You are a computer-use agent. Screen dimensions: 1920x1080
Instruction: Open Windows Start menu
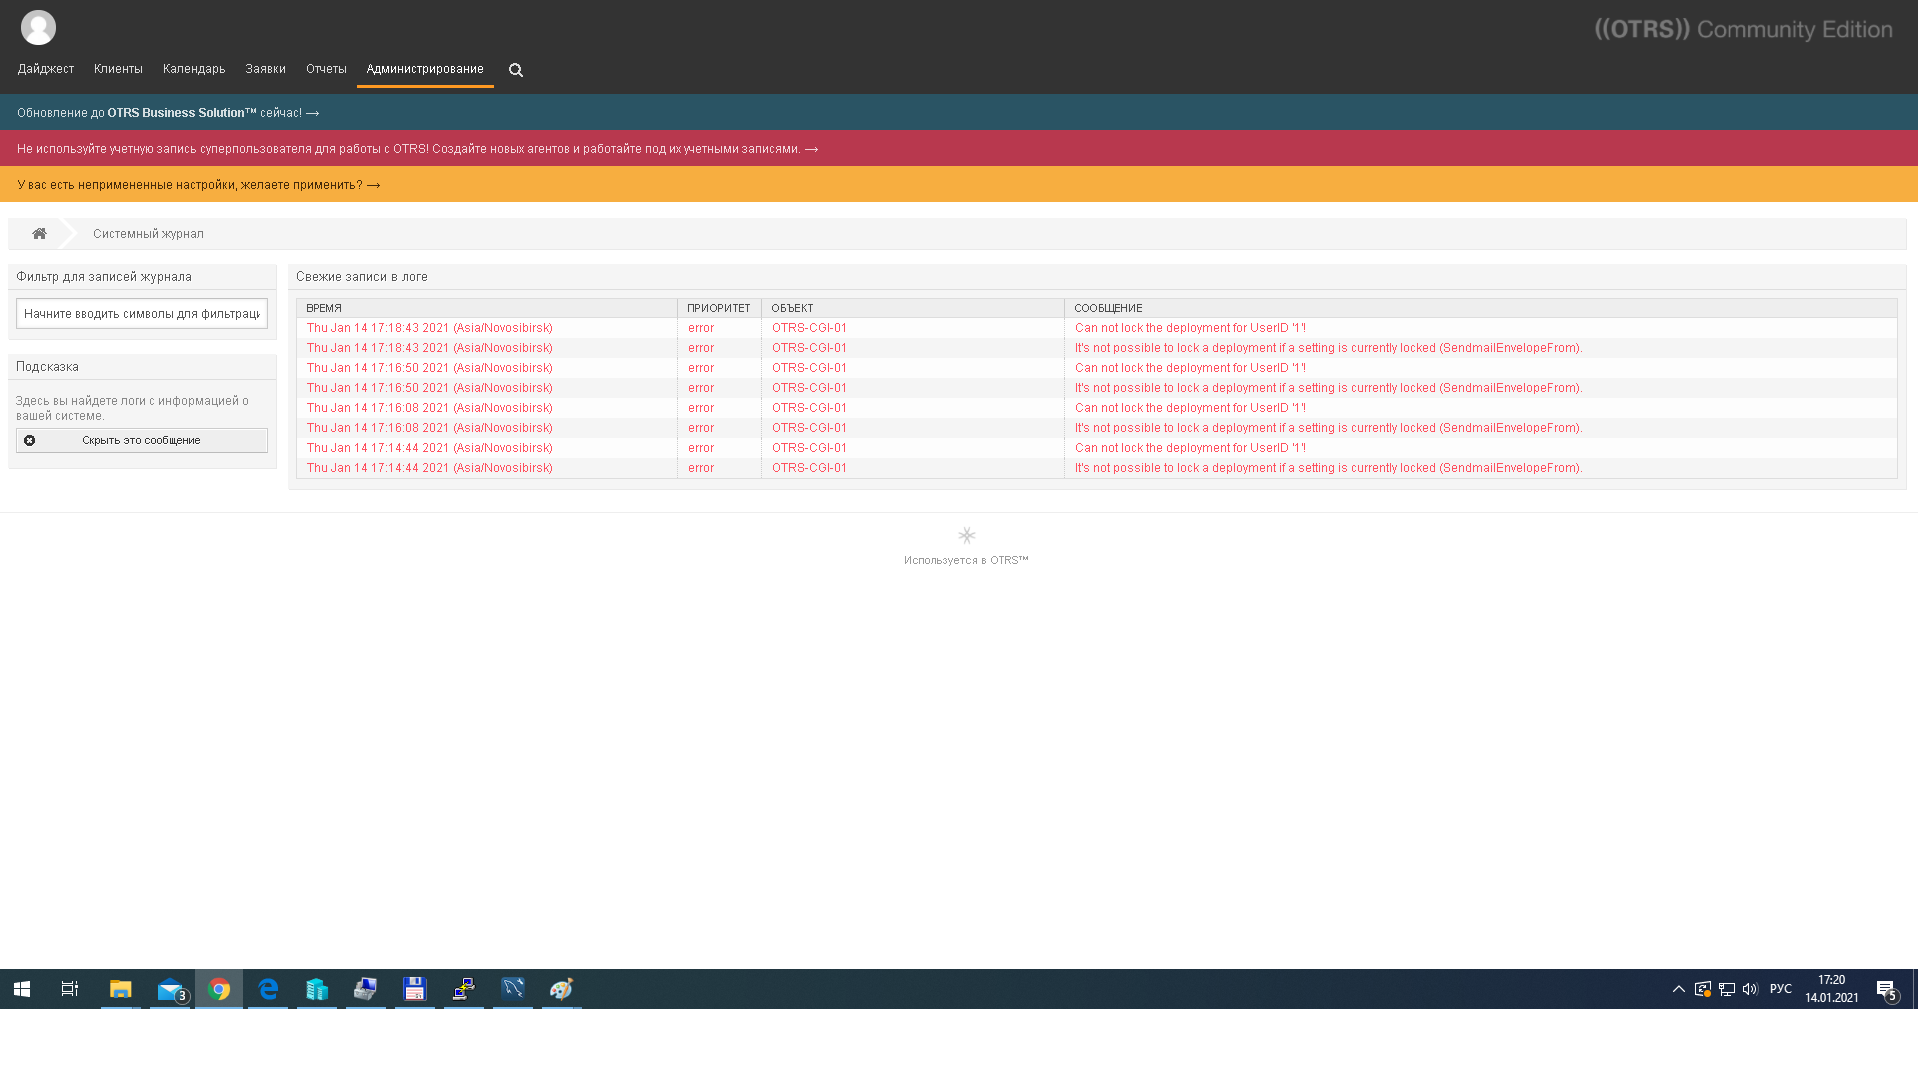click(x=22, y=989)
